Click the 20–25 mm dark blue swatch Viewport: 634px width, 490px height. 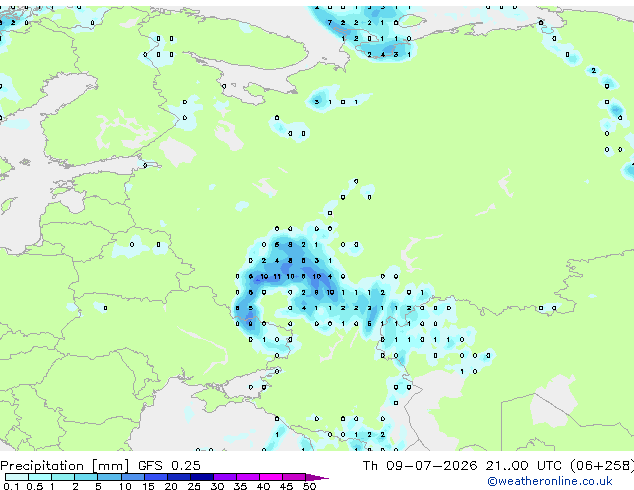(x=179, y=477)
